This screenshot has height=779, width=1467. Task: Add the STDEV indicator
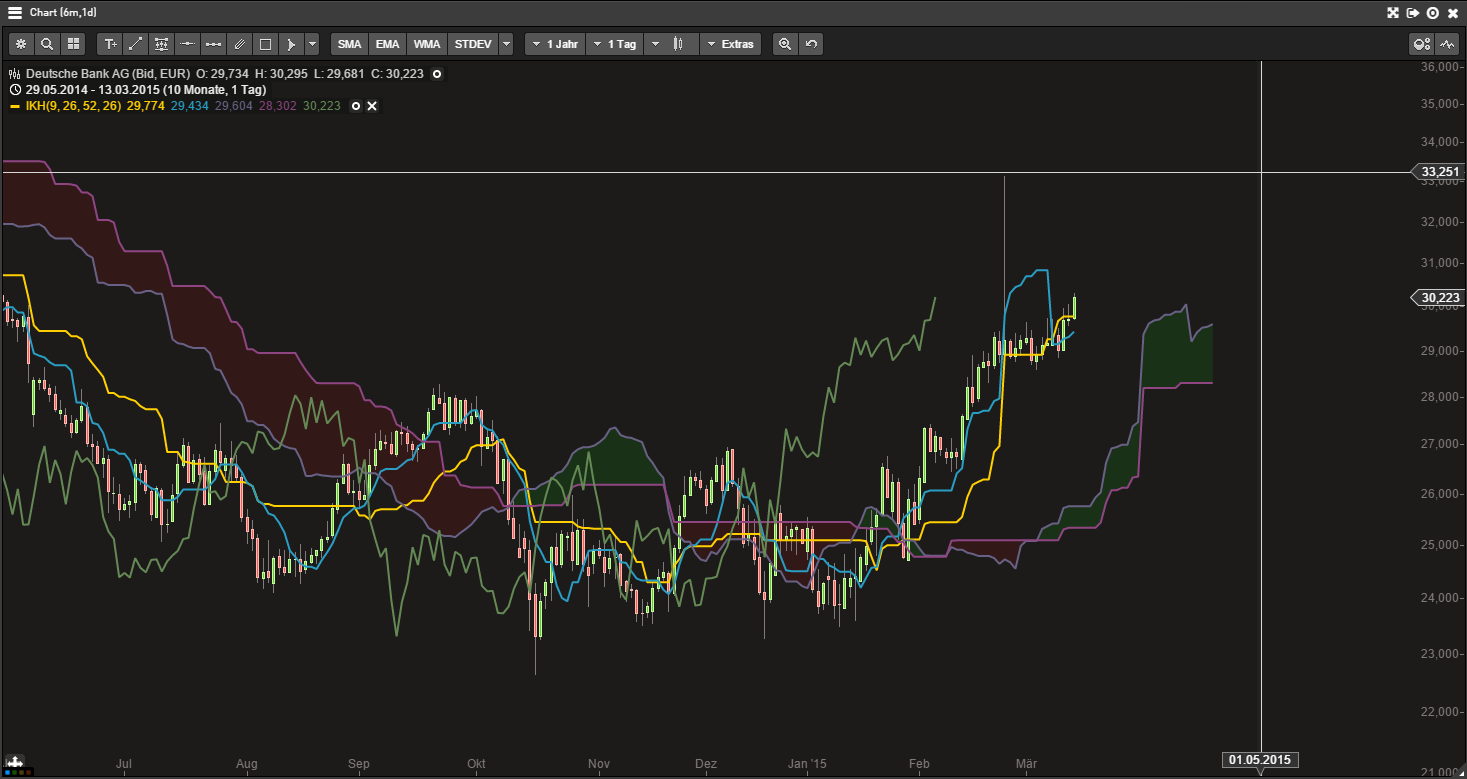coord(472,44)
